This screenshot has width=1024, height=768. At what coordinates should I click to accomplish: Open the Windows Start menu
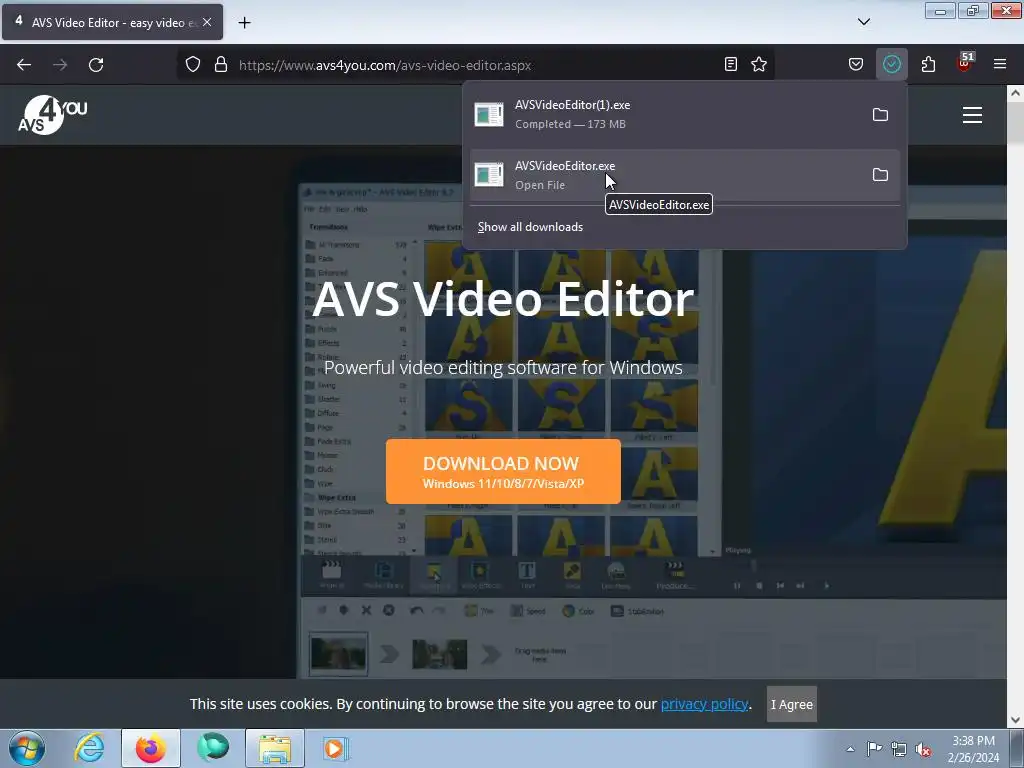(x=27, y=748)
